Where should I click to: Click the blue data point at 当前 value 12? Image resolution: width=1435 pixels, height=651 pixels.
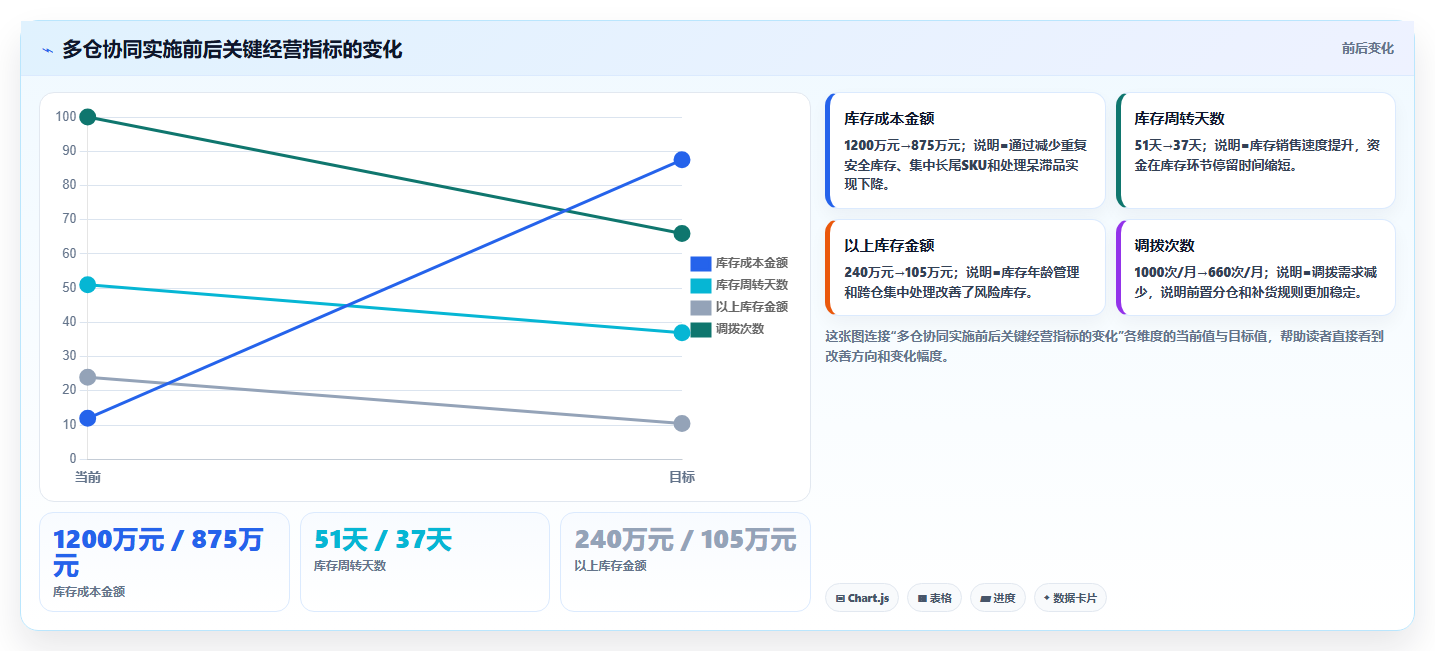88,418
